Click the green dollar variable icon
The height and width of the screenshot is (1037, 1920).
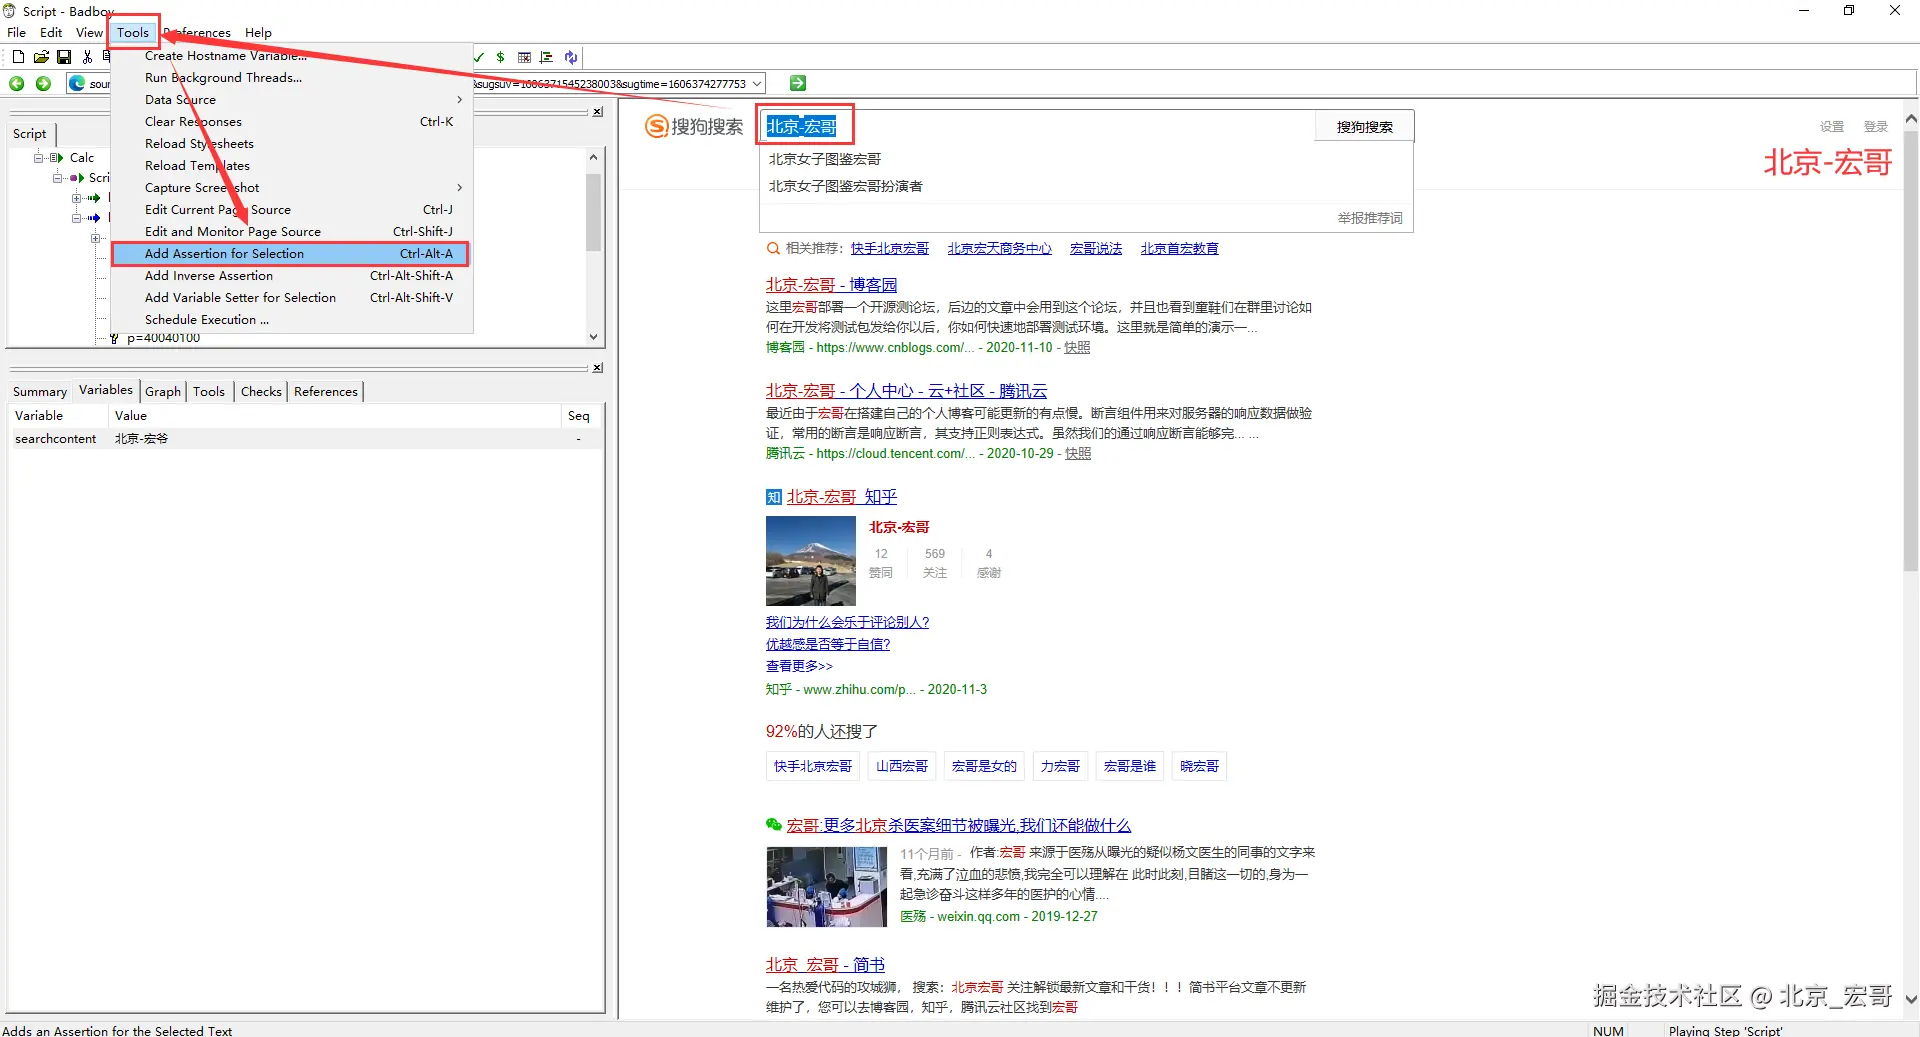click(500, 57)
